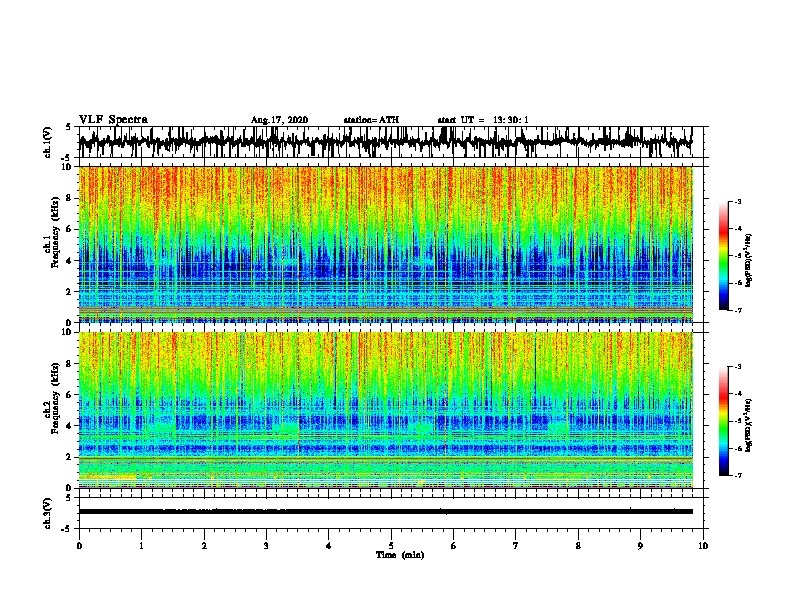Click the "station=ATH" header label
The image size is (792, 612).
(371, 120)
